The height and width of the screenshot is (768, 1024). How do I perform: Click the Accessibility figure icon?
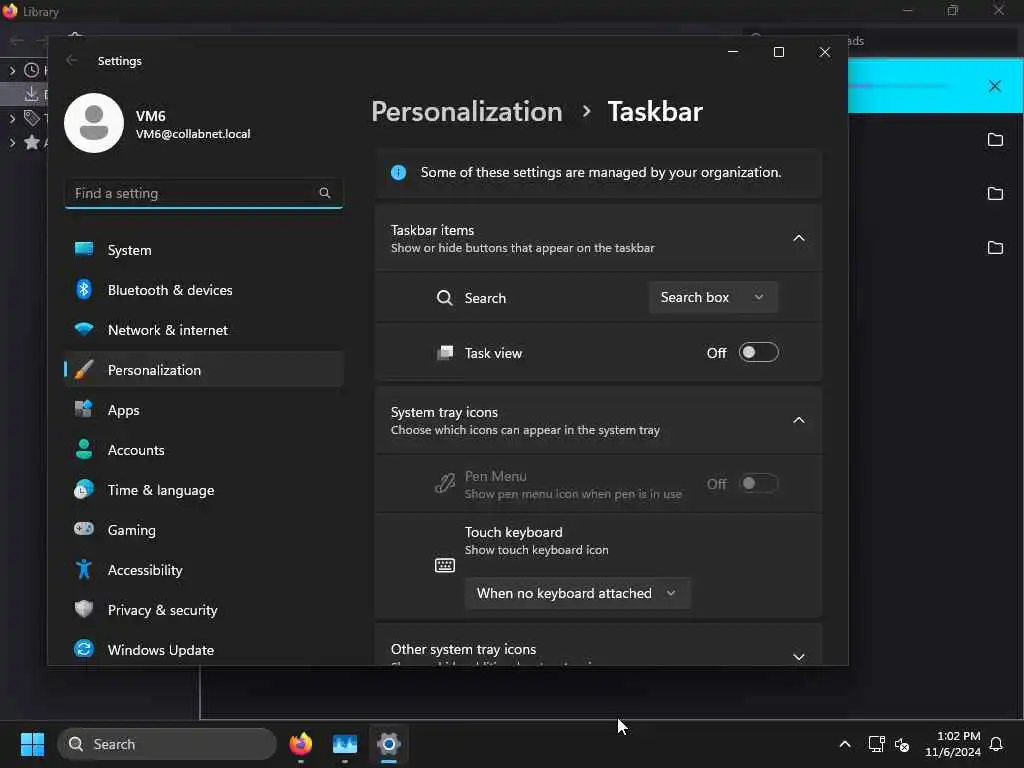click(84, 569)
